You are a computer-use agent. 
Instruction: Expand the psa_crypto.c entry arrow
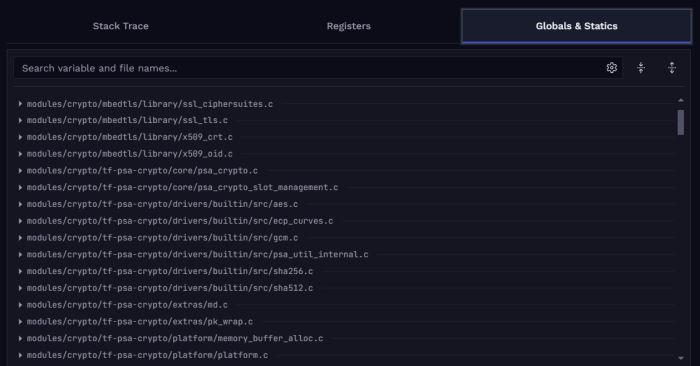pos(20,171)
